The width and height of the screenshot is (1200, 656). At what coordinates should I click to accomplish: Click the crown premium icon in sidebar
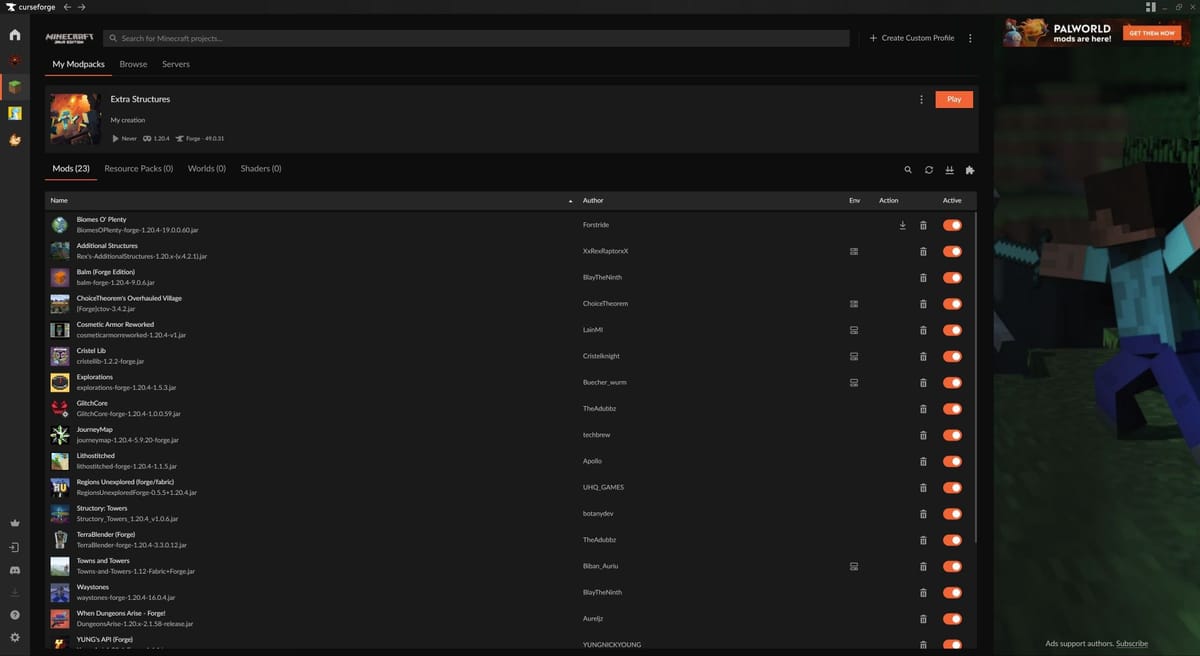point(14,523)
